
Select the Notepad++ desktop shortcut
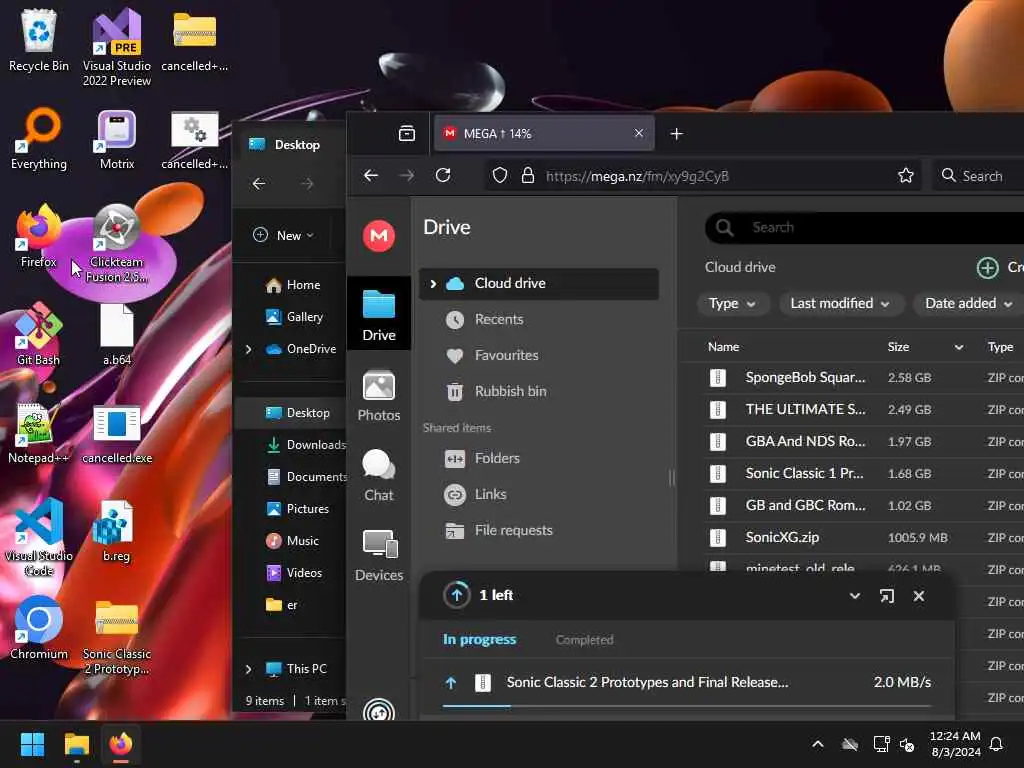click(39, 432)
